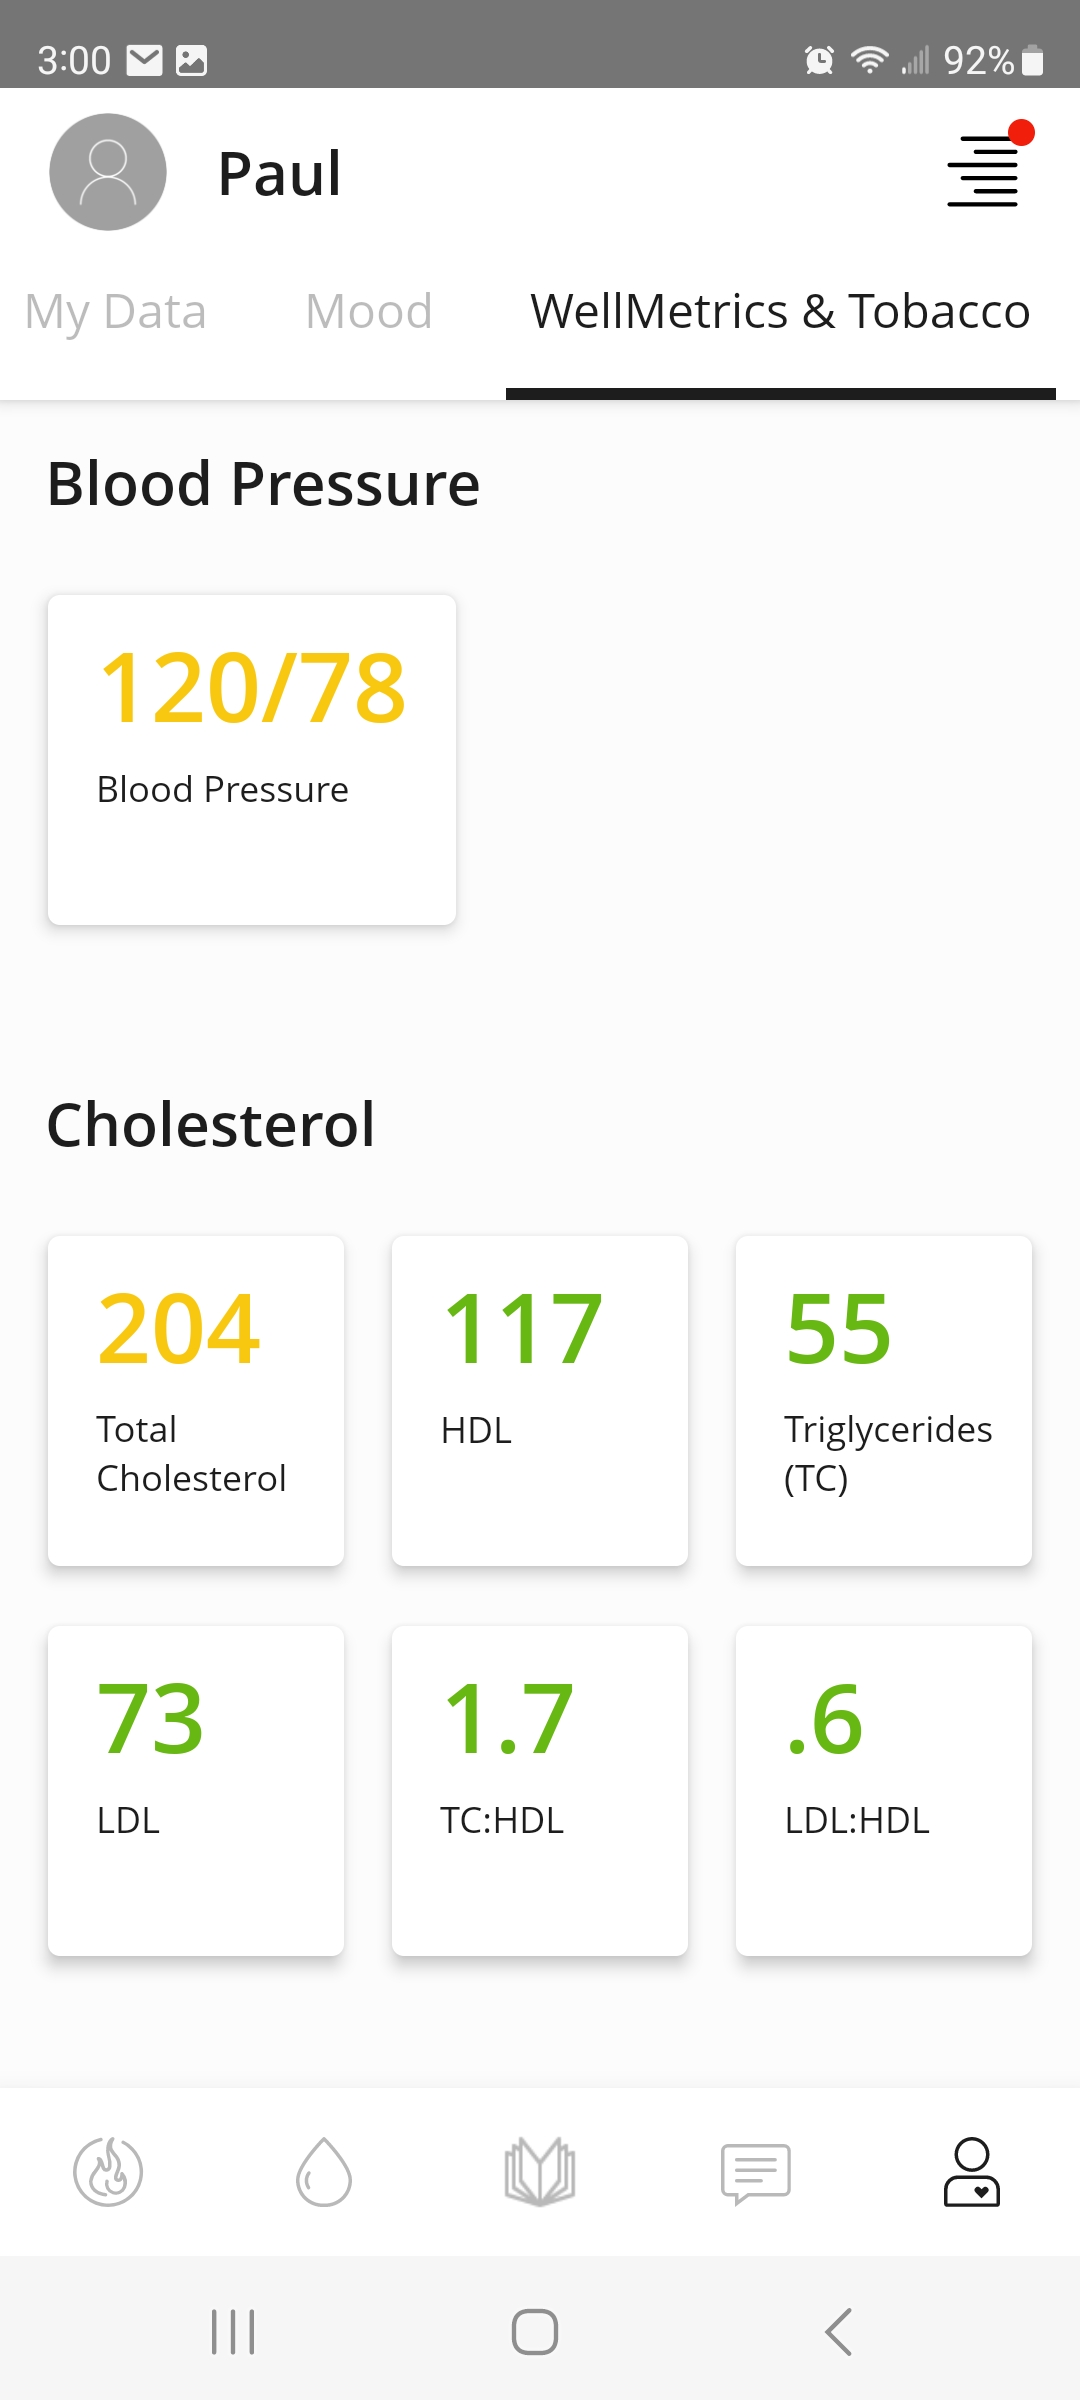
Task: Open the 204 Total Cholesterol card
Action: (196, 1401)
